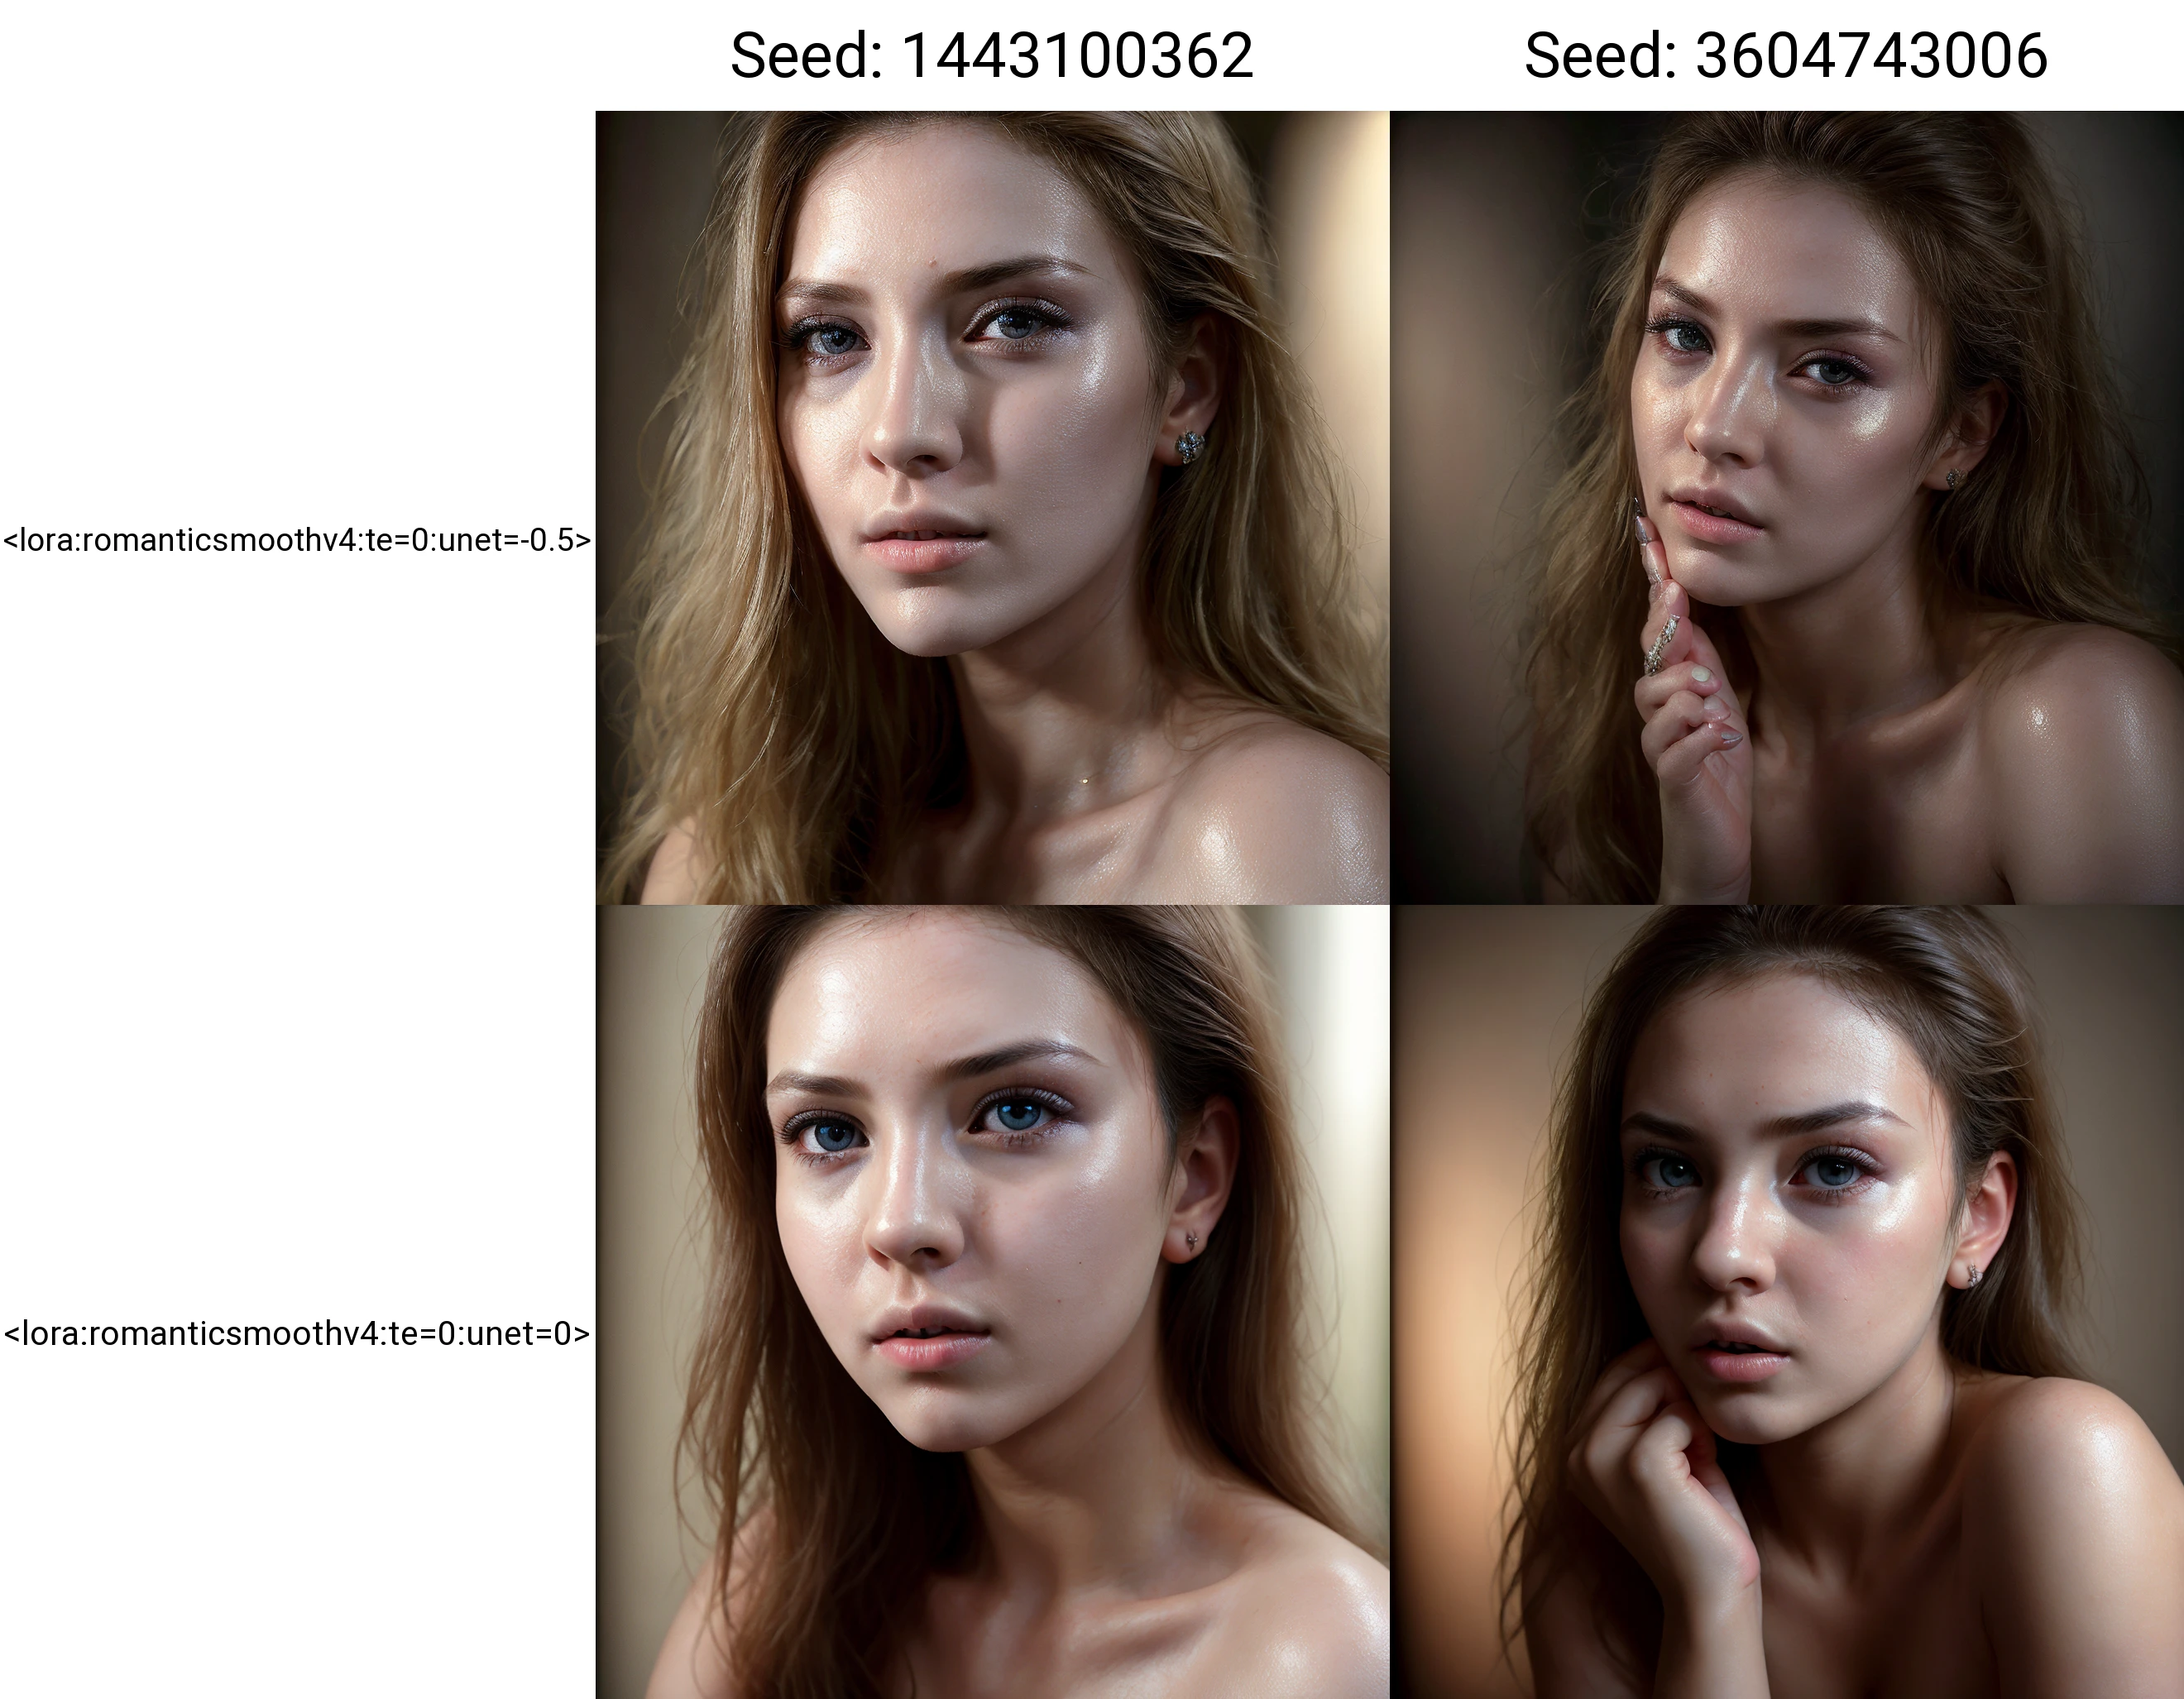The image size is (2184, 1699).
Task: Click the Seed: 3604743006 column header
Action: tap(1786, 56)
